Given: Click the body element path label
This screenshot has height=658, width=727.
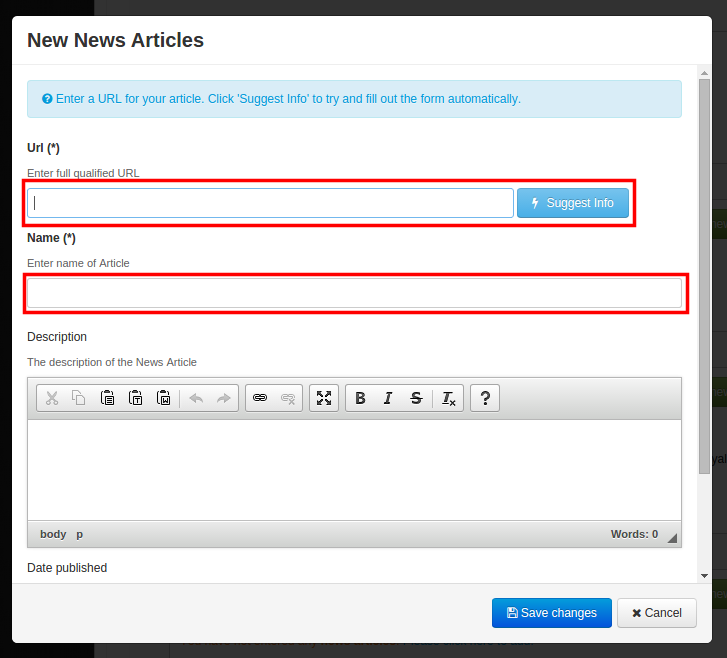Looking at the screenshot, I should click(53, 534).
